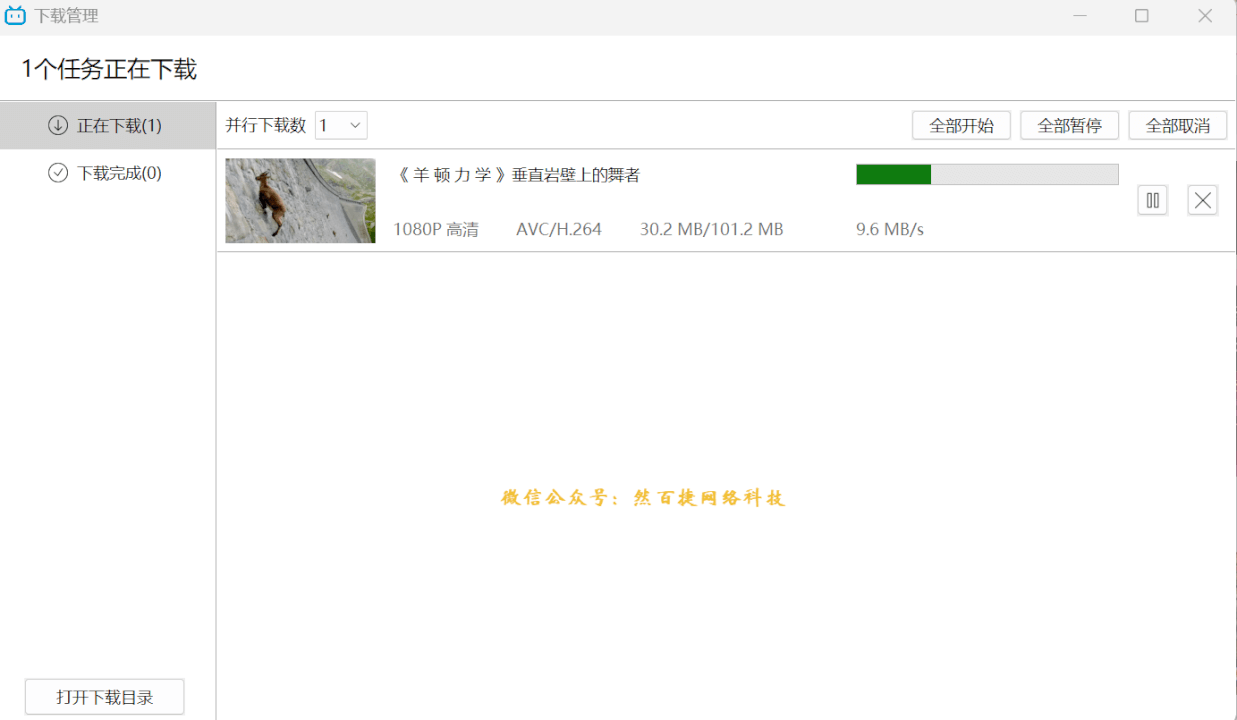
Task: Click the 1080P 高清 quality label
Action: pos(436,228)
